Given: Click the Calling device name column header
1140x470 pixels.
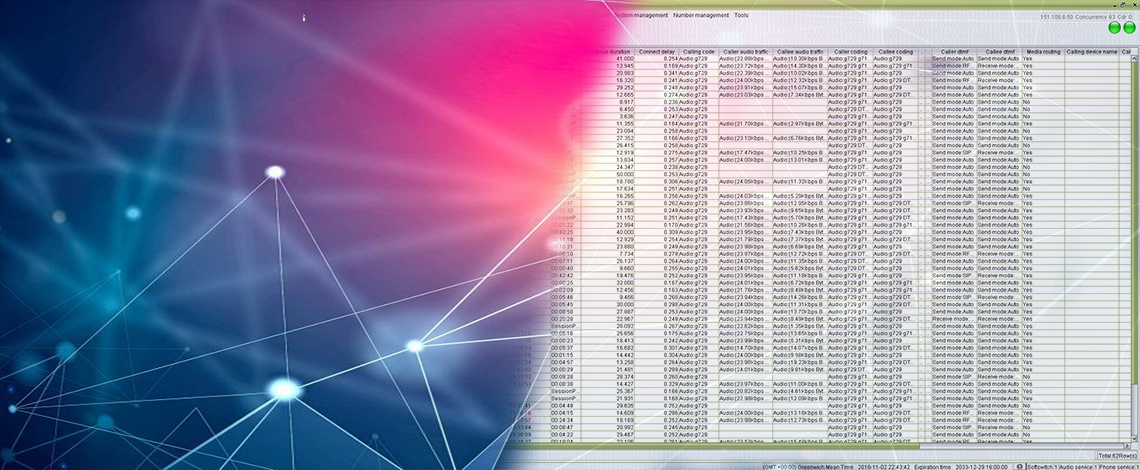Looking at the screenshot, I should point(1092,52).
